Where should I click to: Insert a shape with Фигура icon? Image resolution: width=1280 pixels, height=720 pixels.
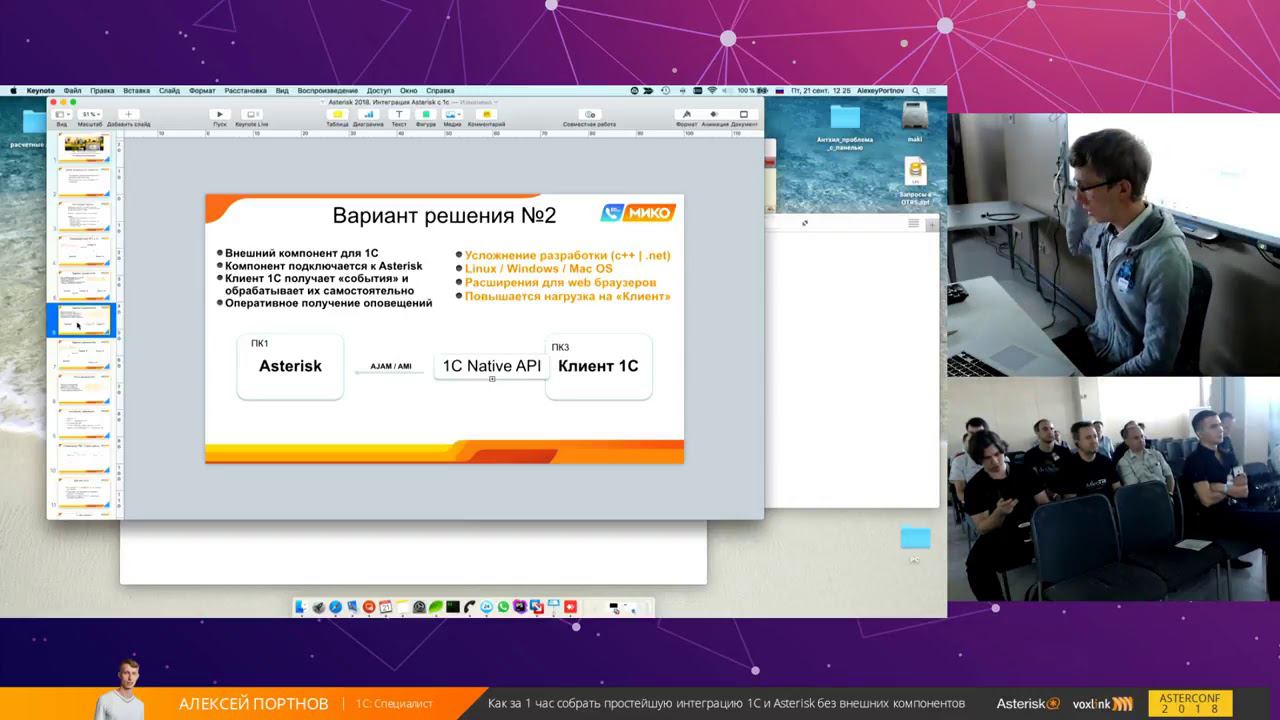426,115
